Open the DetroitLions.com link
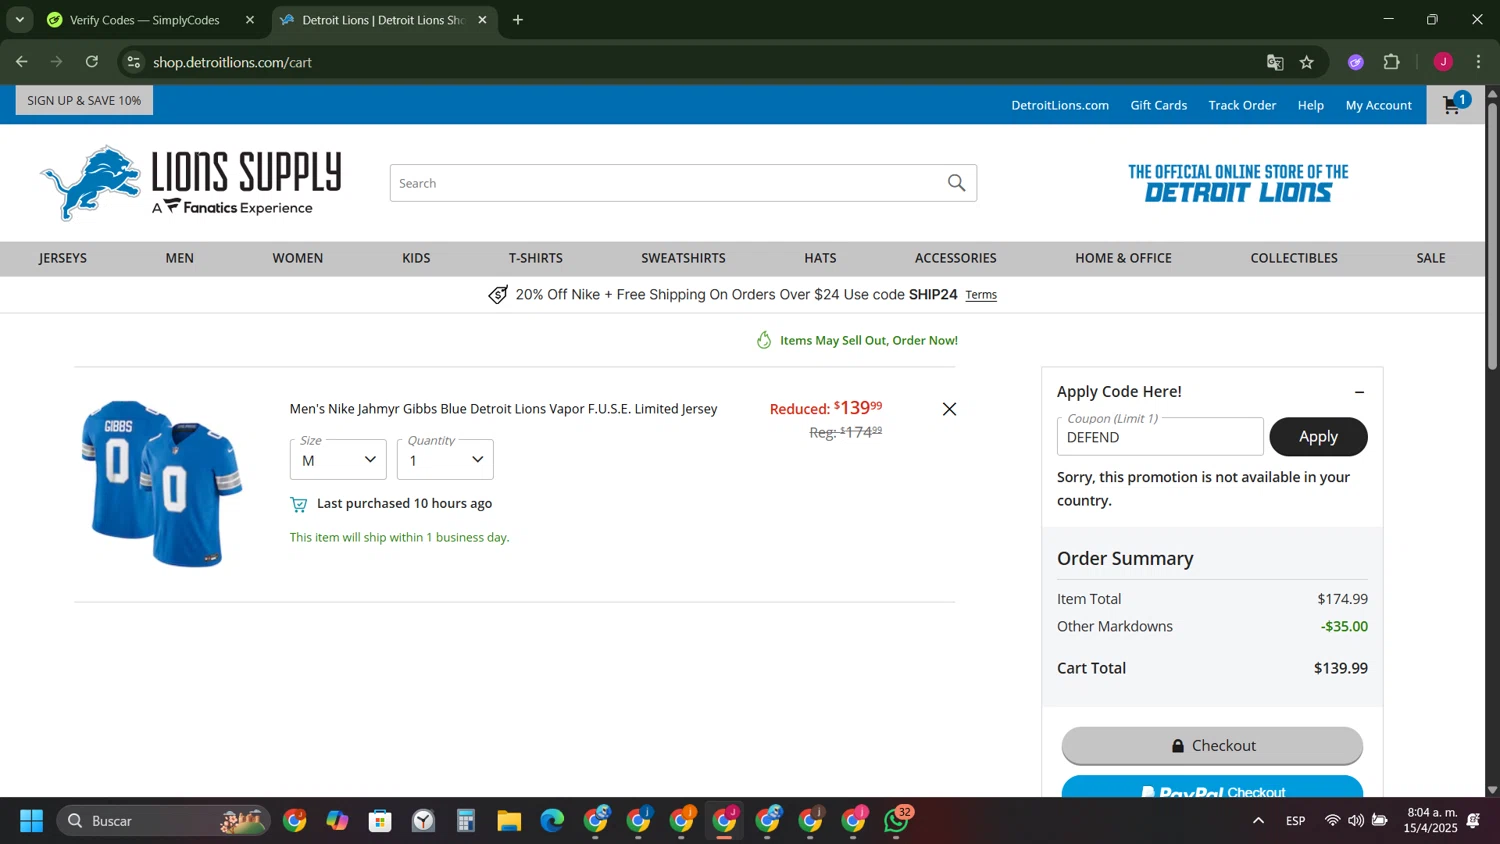 [x=1060, y=105]
